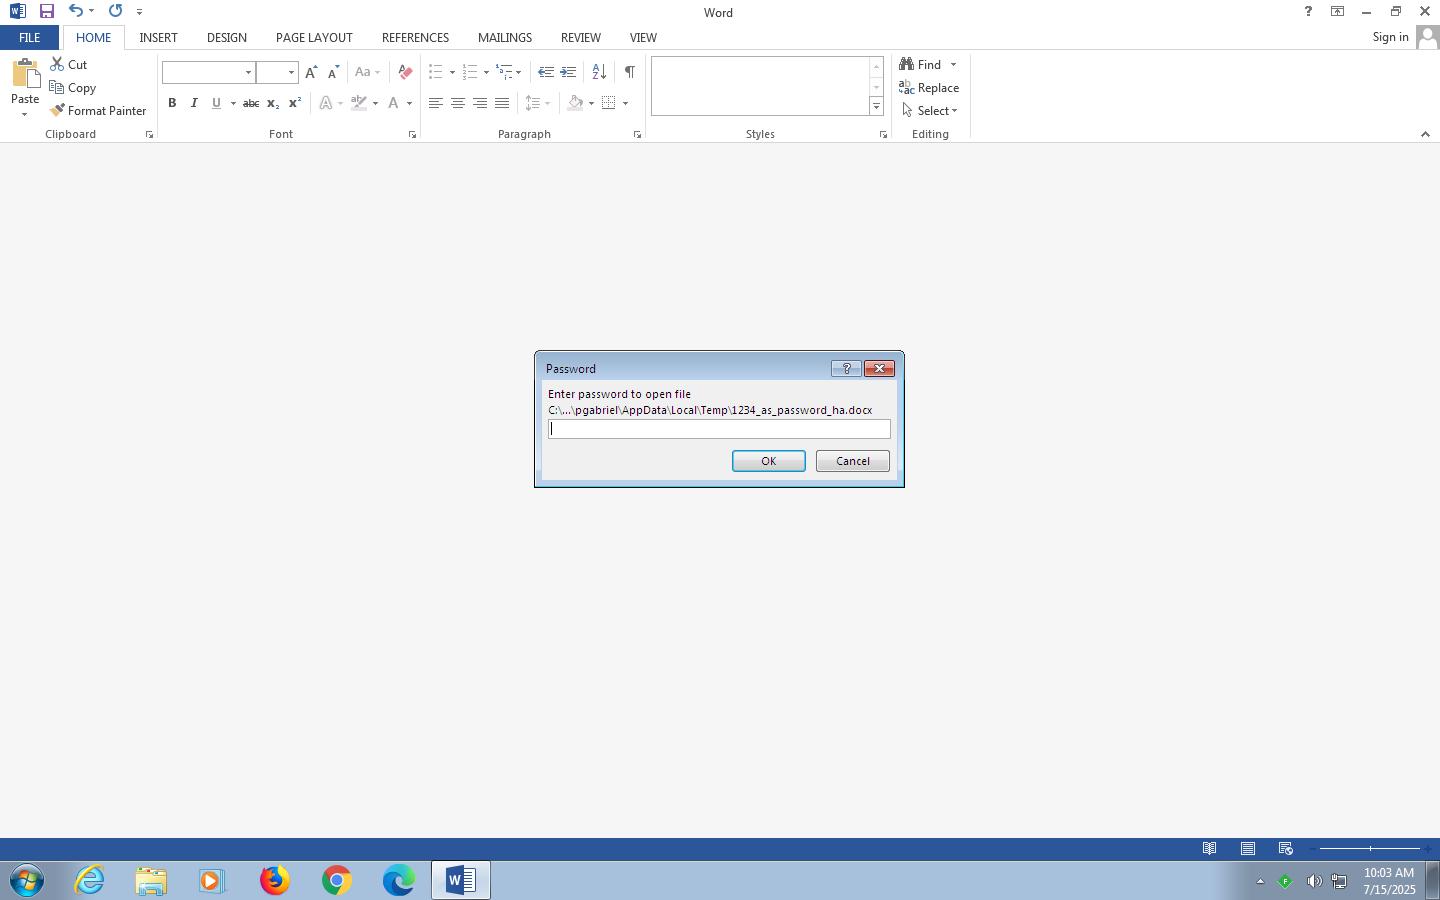1440x900 pixels.
Task: Click the Borders icon
Action: pos(608,103)
